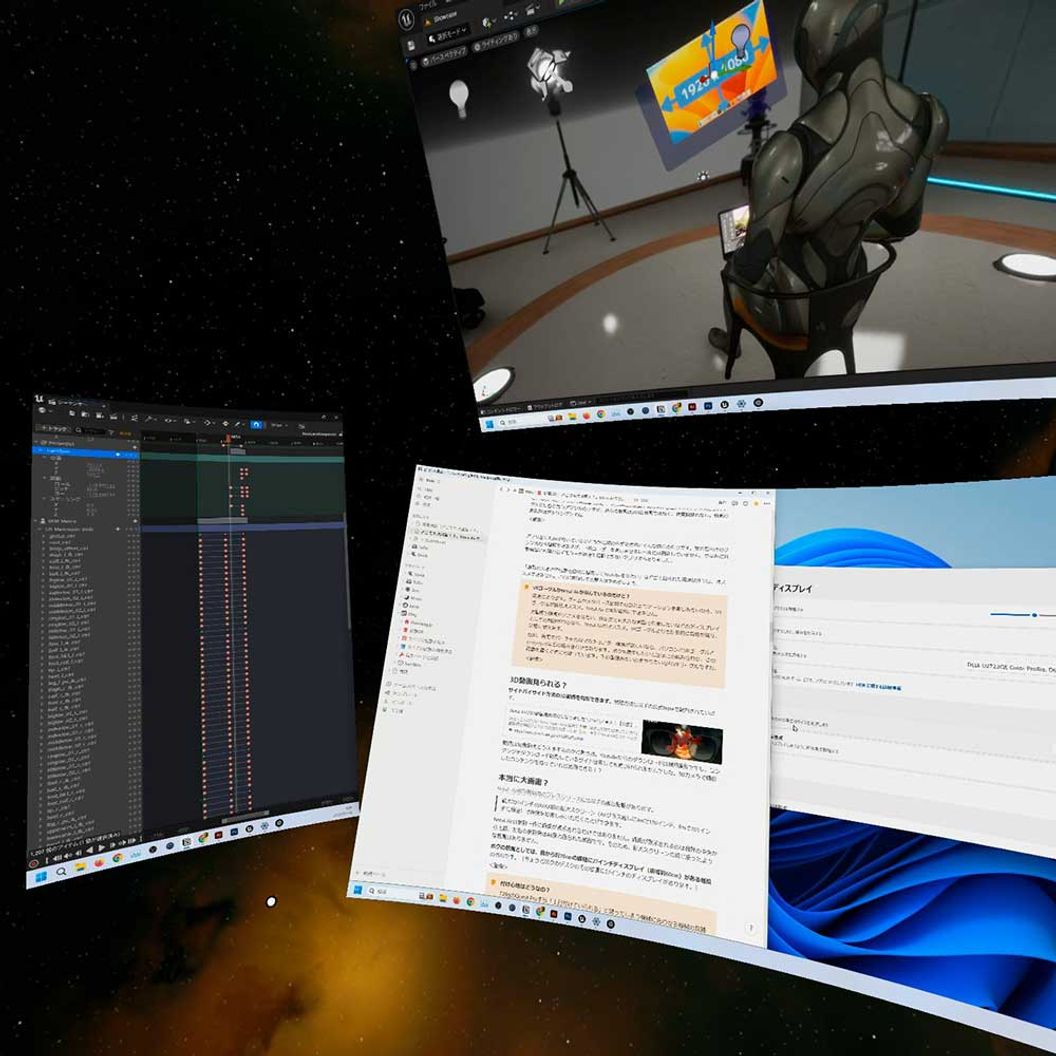
Task: Toggle the blue snapping magnet in Sequencer
Action: point(256,424)
